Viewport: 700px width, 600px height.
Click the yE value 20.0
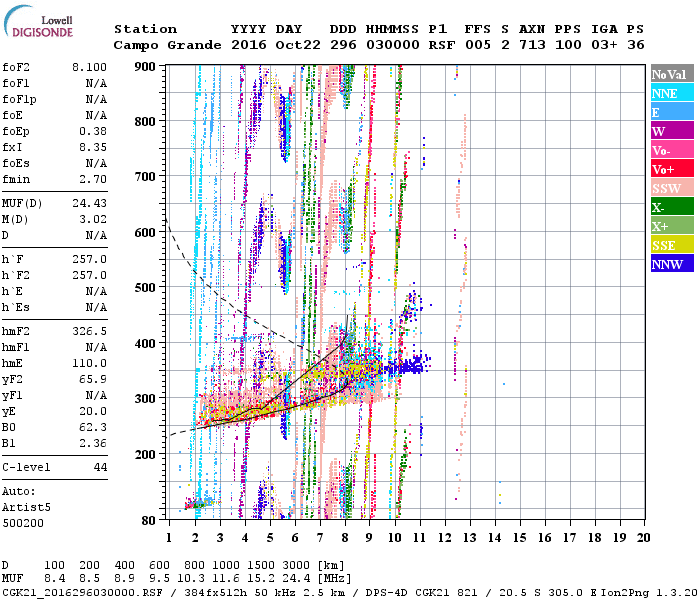93,412
